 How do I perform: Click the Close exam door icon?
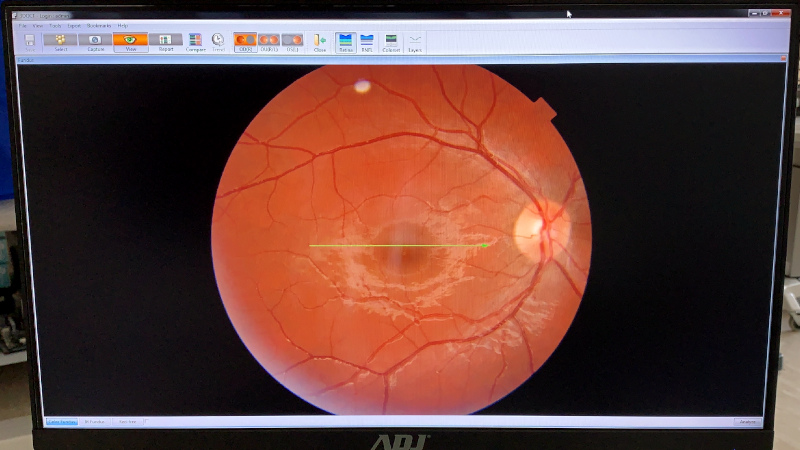320,41
